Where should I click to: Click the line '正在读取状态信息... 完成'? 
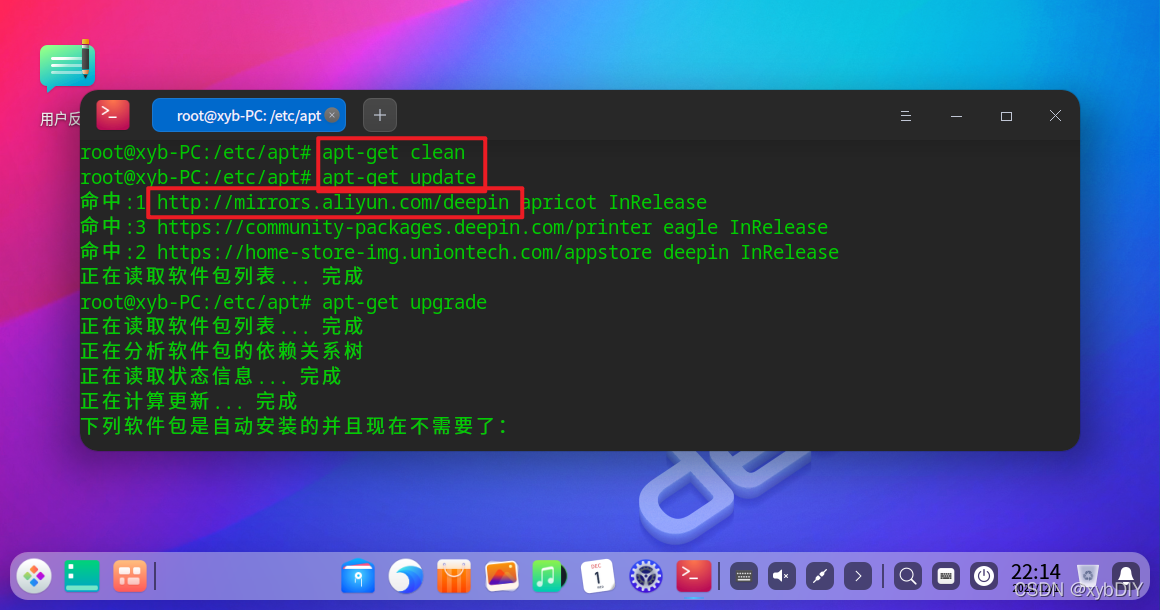coord(211,376)
